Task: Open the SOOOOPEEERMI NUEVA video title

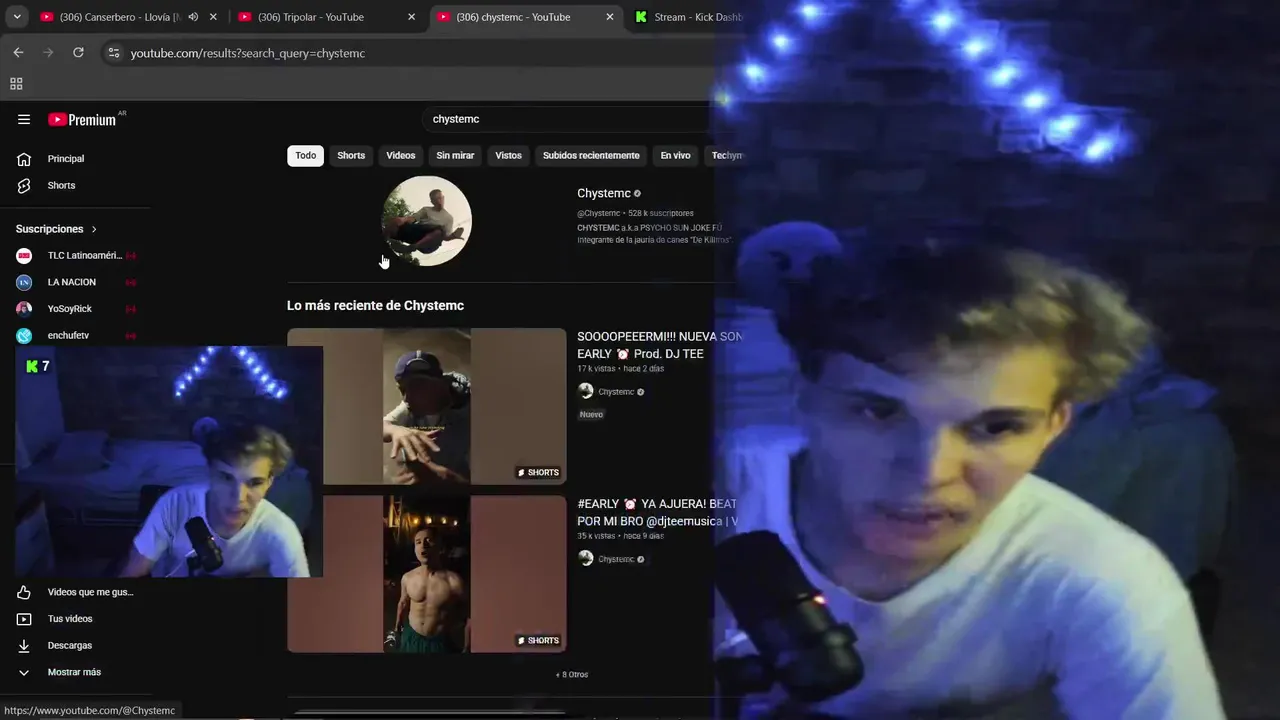Action: 660,345
